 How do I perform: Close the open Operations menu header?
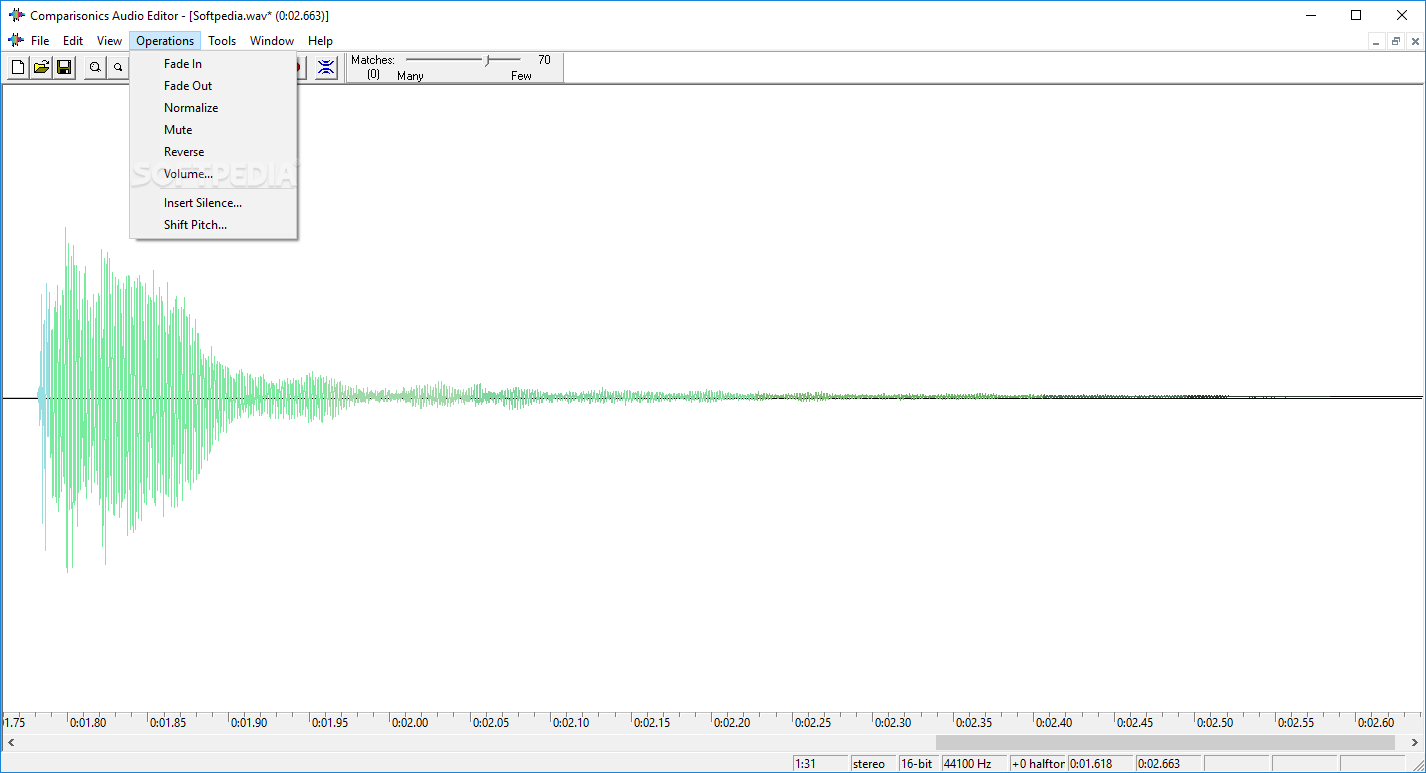click(x=165, y=41)
